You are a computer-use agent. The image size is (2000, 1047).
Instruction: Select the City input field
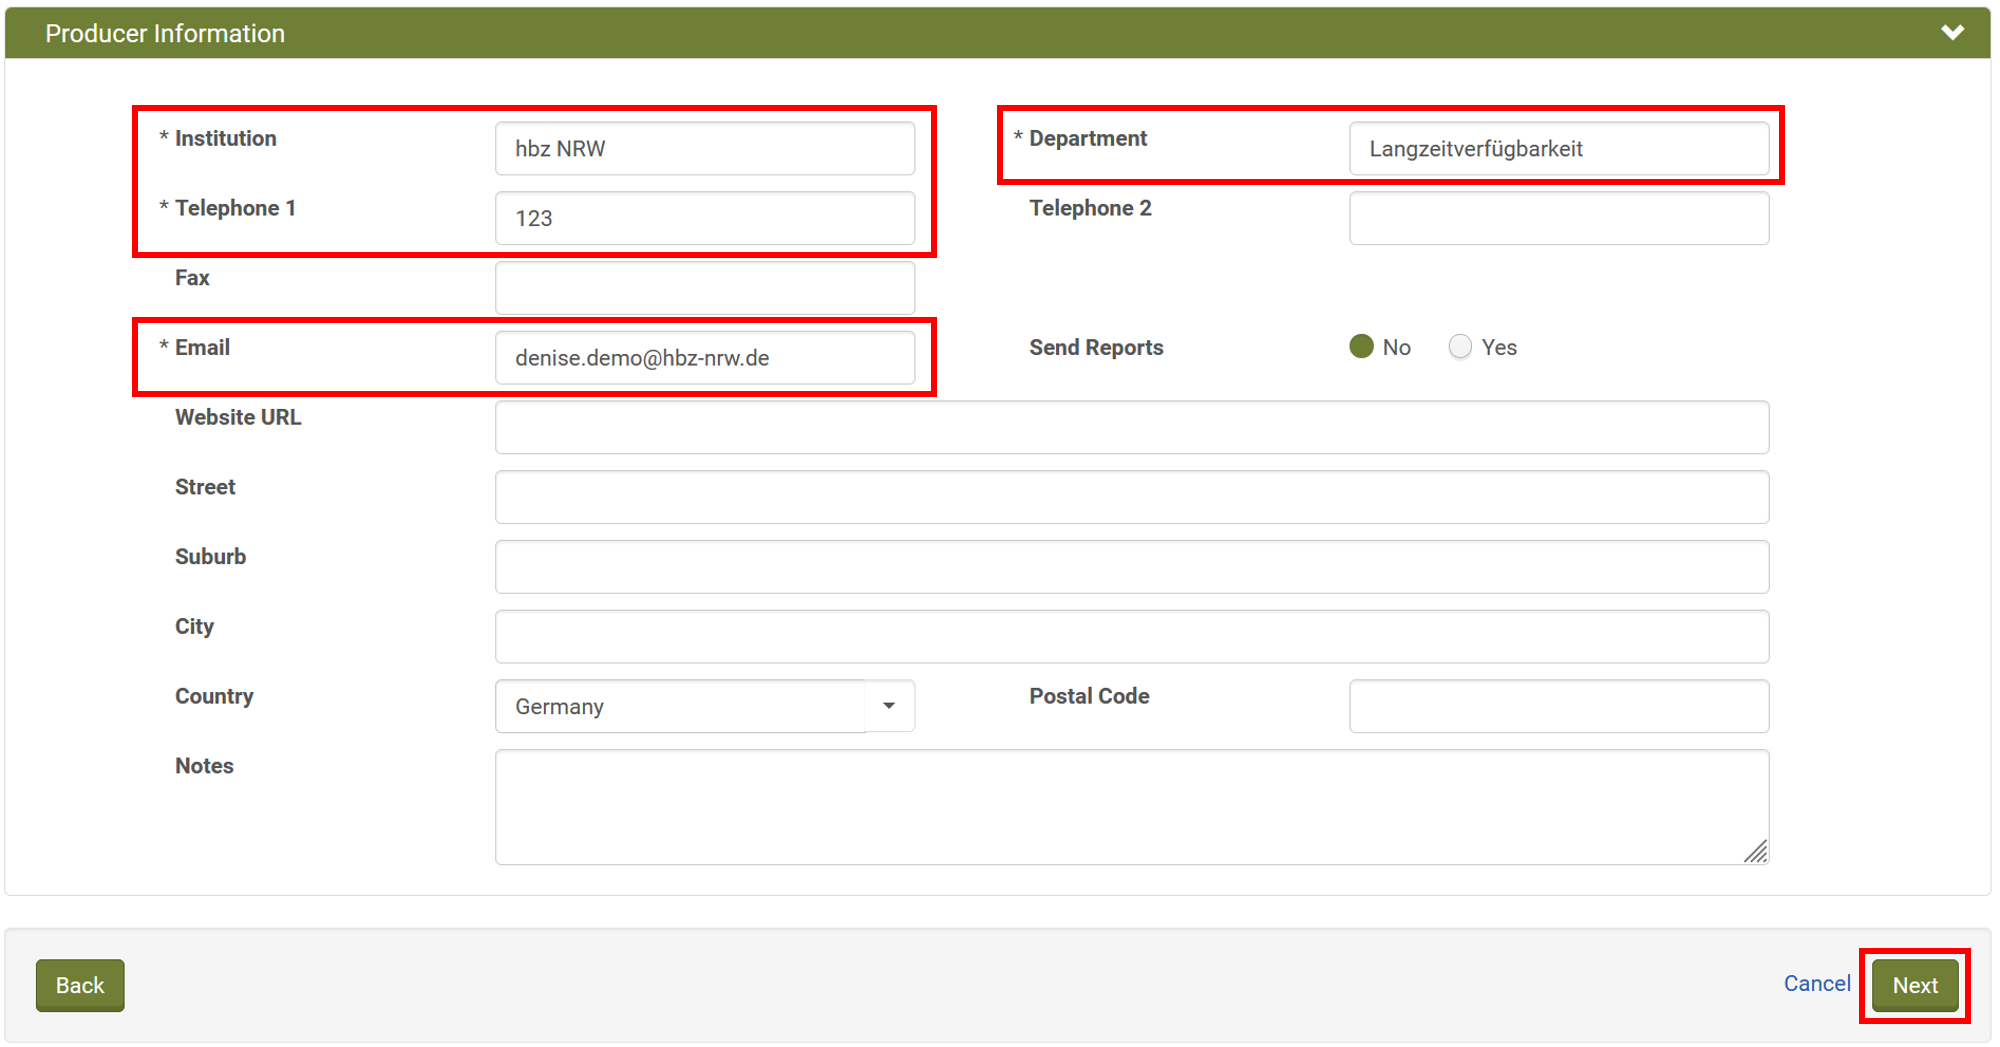tap(1131, 637)
